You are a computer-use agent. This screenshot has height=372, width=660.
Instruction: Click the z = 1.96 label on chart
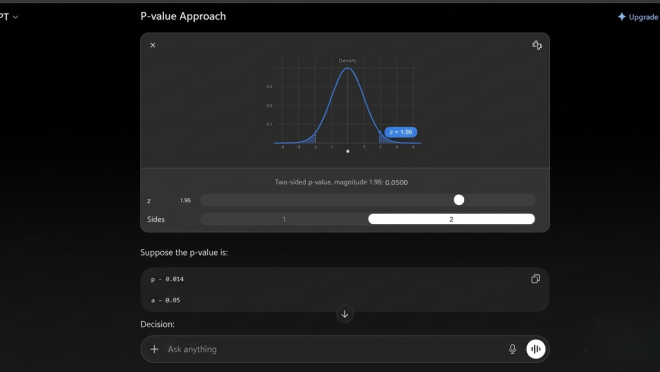401,132
